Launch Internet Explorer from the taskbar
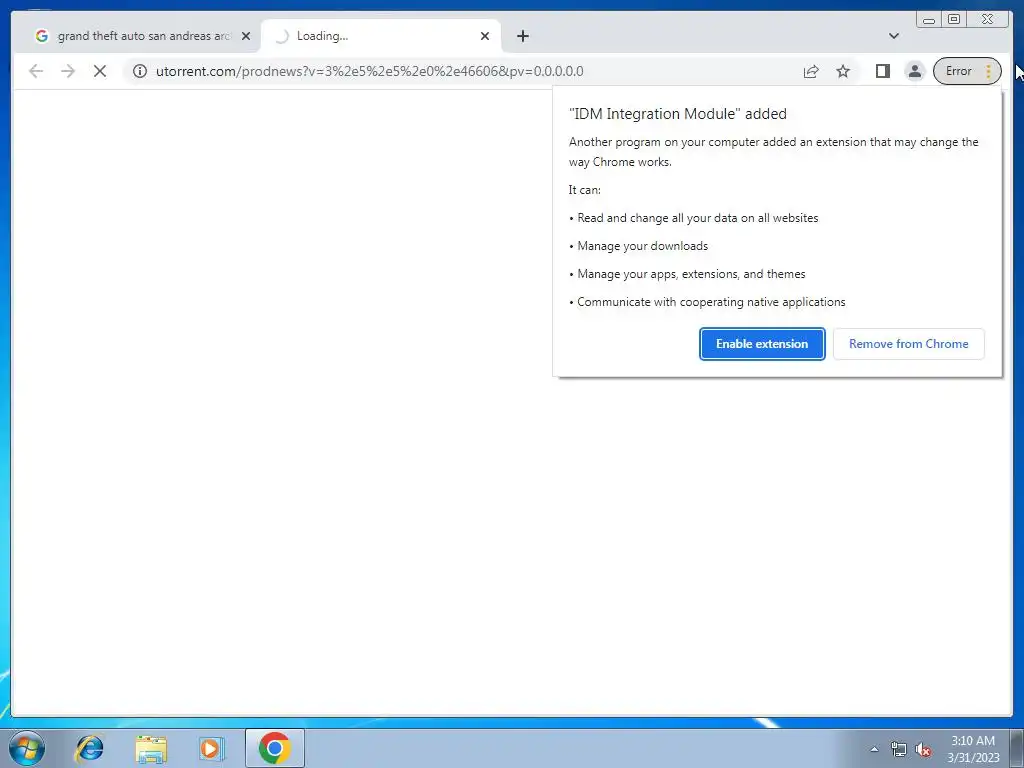The height and width of the screenshot is (768, 1024). pyautogui.click(x=89, y=748)
